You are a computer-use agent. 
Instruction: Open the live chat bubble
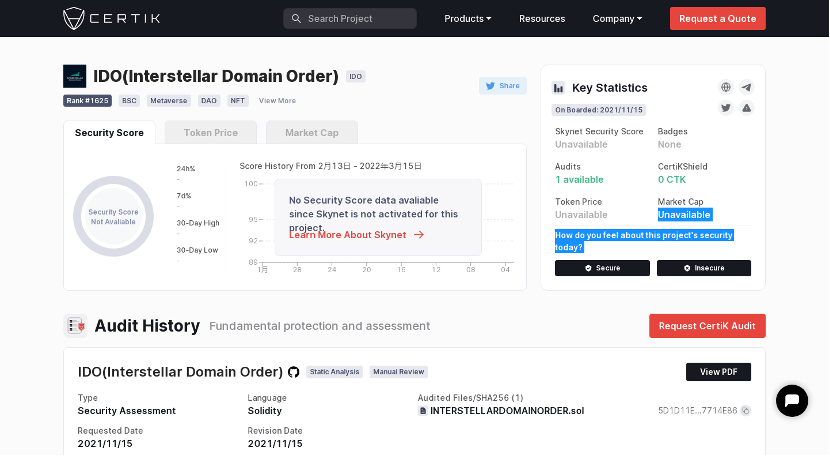(792, 401)
